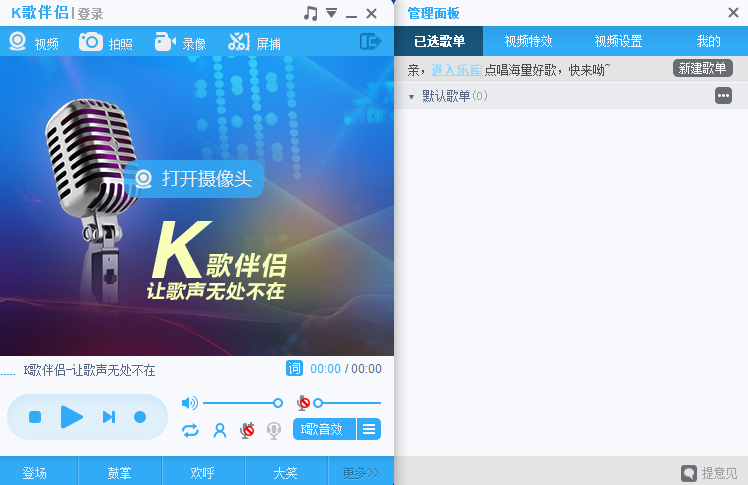Open the 默认歌单 more options ellipsis
748x485 pixels.
point(723,95)
